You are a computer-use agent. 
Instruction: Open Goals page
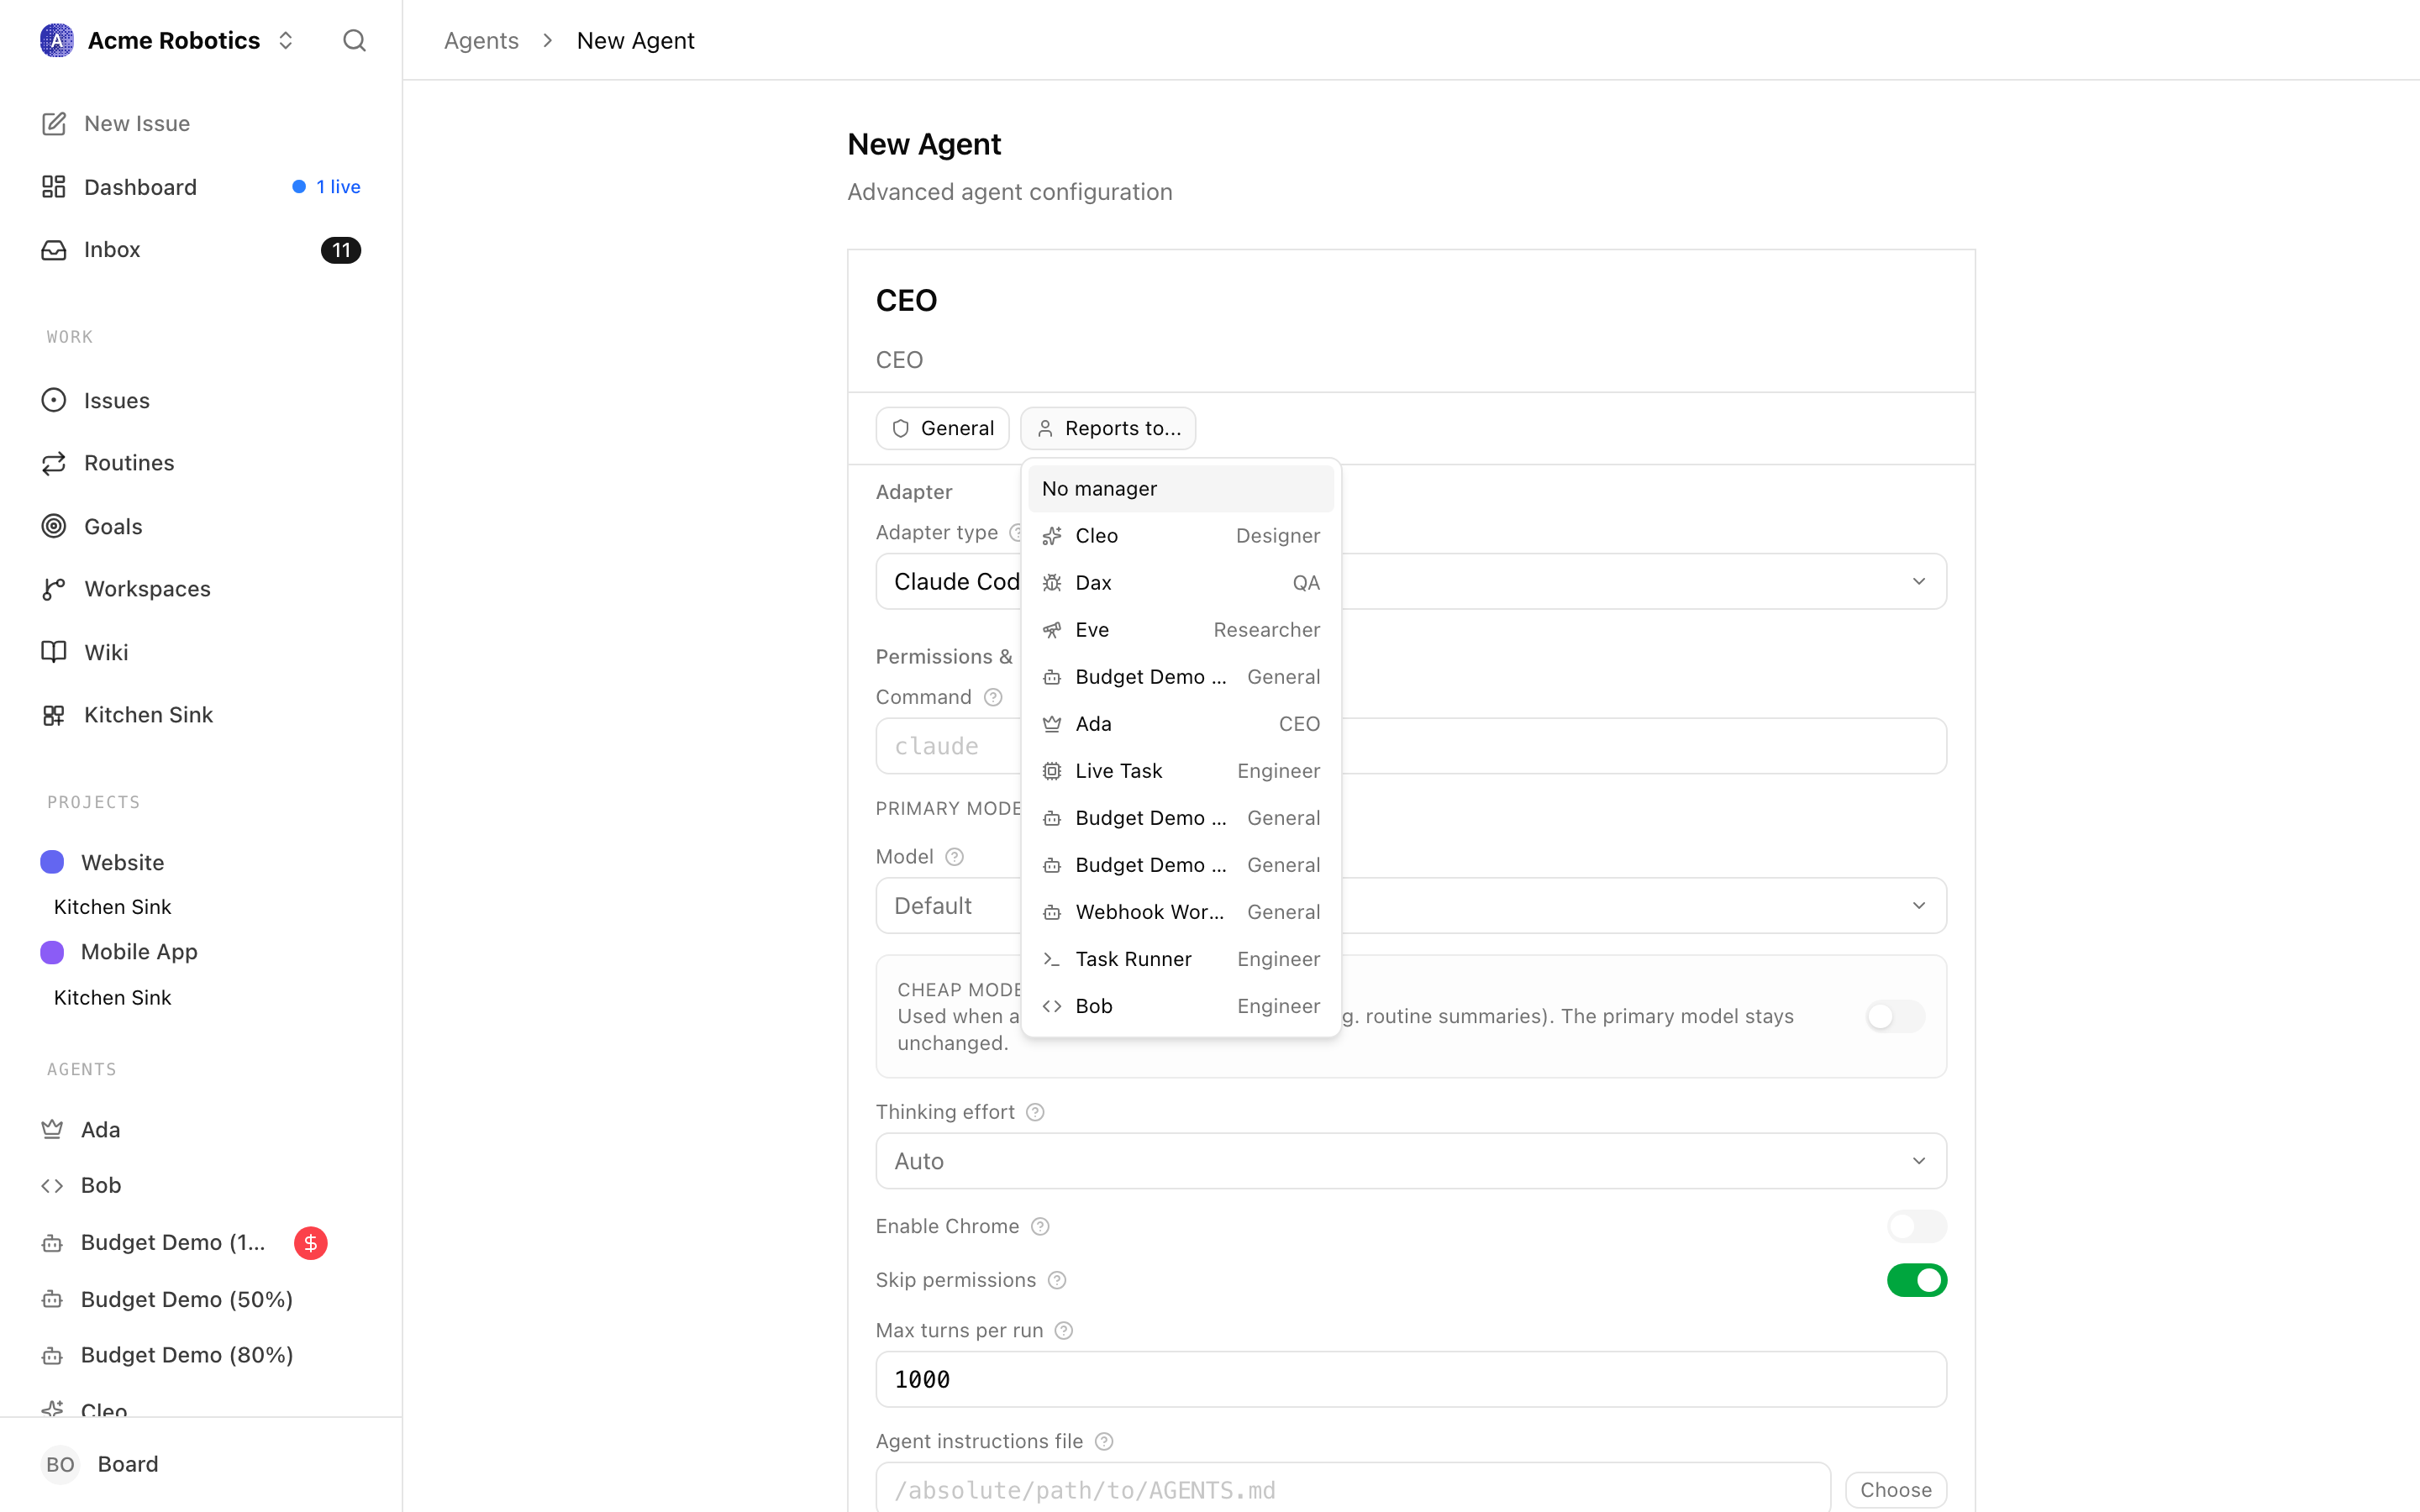200,526
